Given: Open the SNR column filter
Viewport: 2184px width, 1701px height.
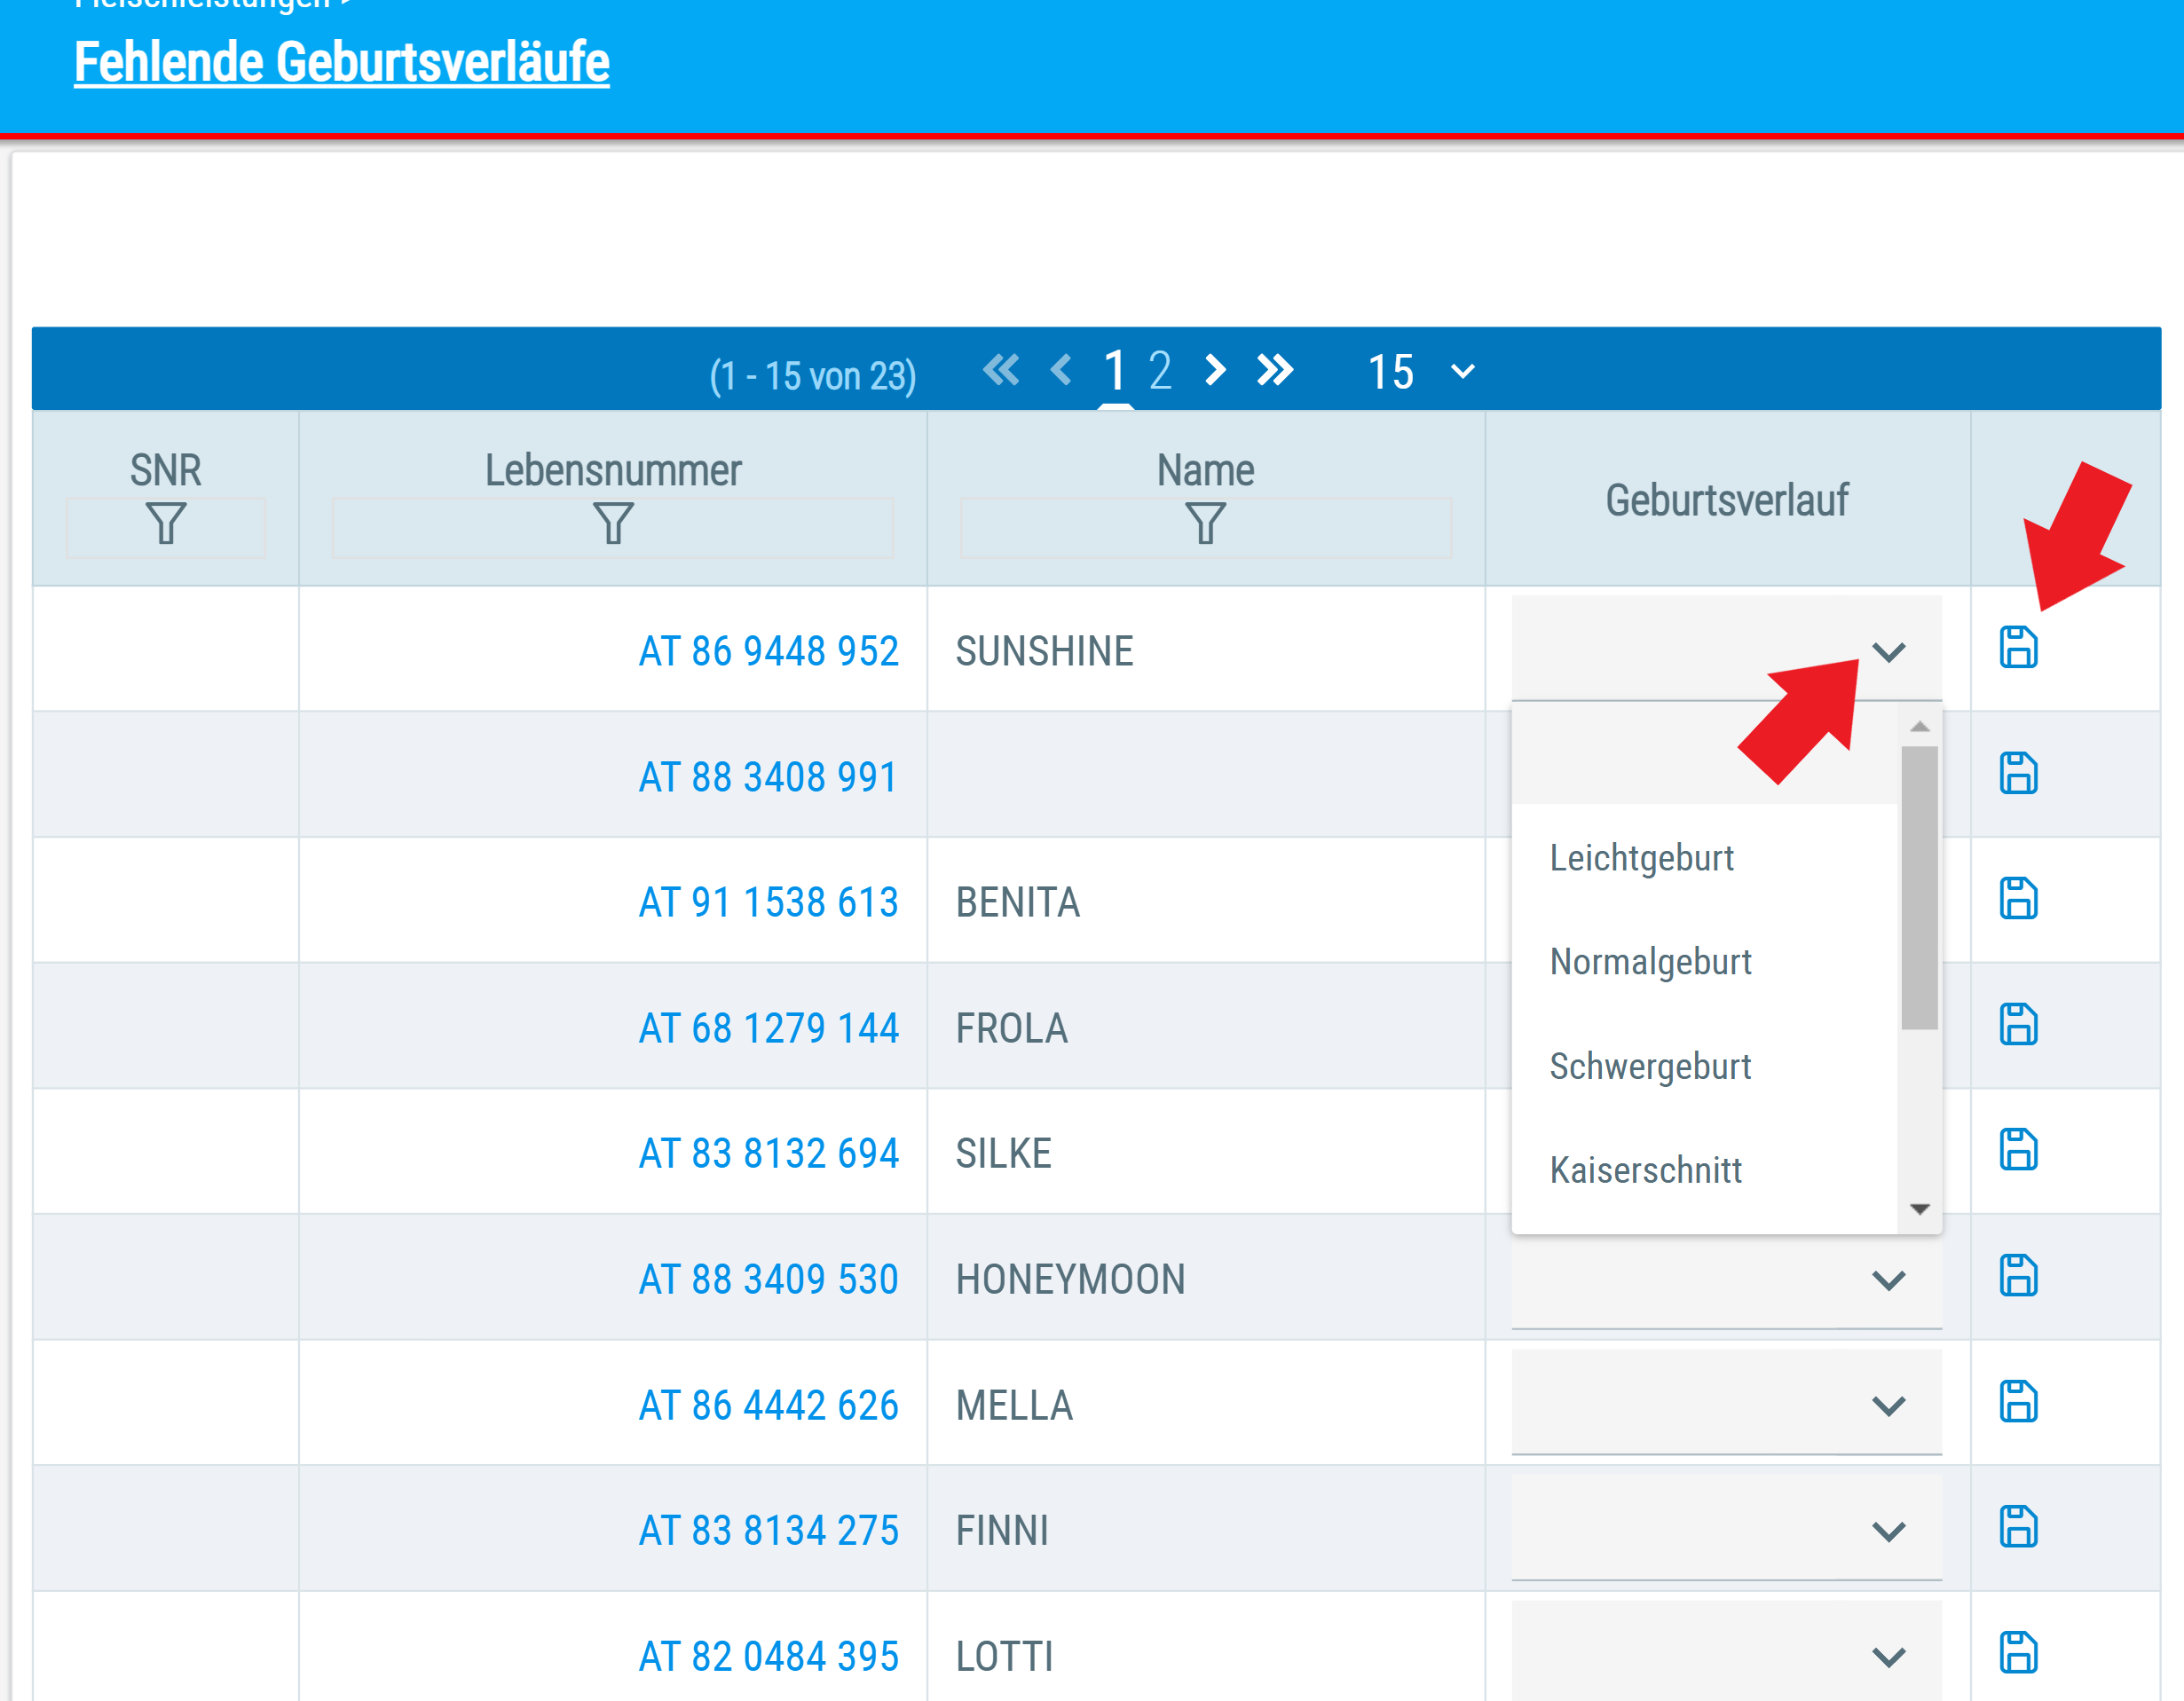Looking at the screenshot, I should tap(166, 524).
